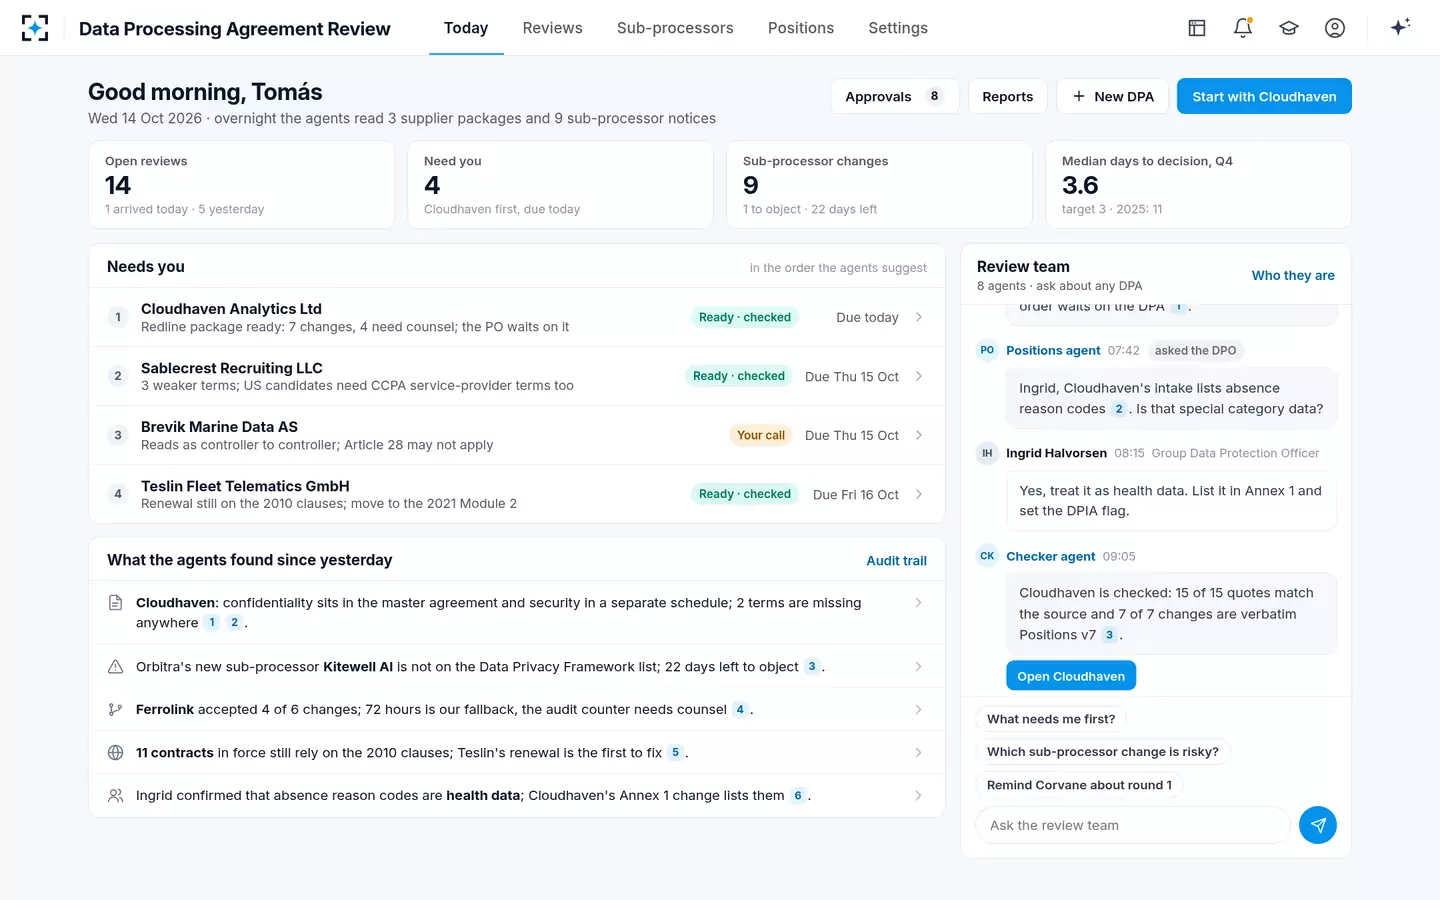
Task: Click the Ask the review team field
Action: tap(1133, 825)
